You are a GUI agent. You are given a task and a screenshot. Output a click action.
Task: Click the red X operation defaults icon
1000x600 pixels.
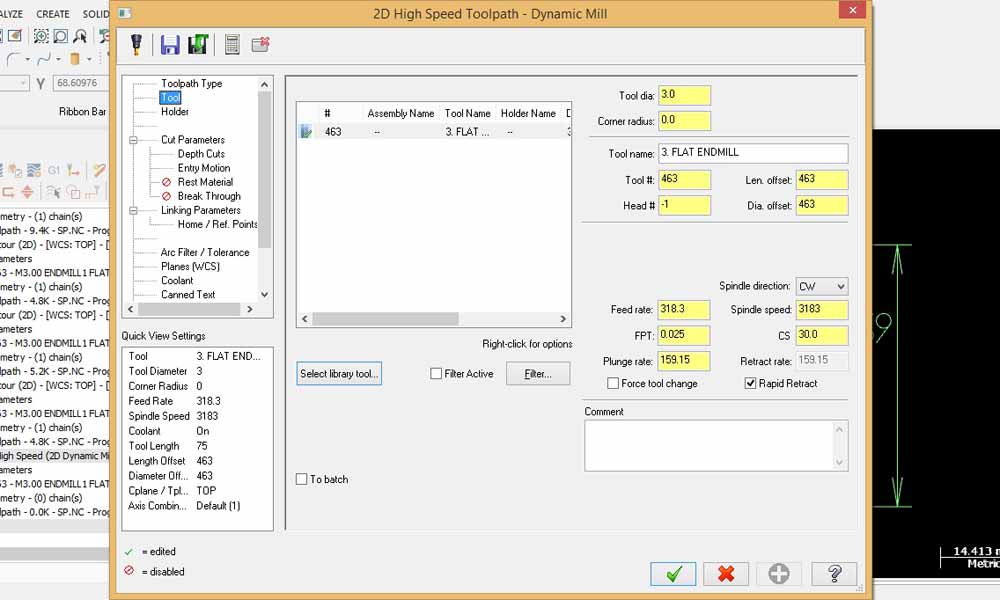click(260, 45)
